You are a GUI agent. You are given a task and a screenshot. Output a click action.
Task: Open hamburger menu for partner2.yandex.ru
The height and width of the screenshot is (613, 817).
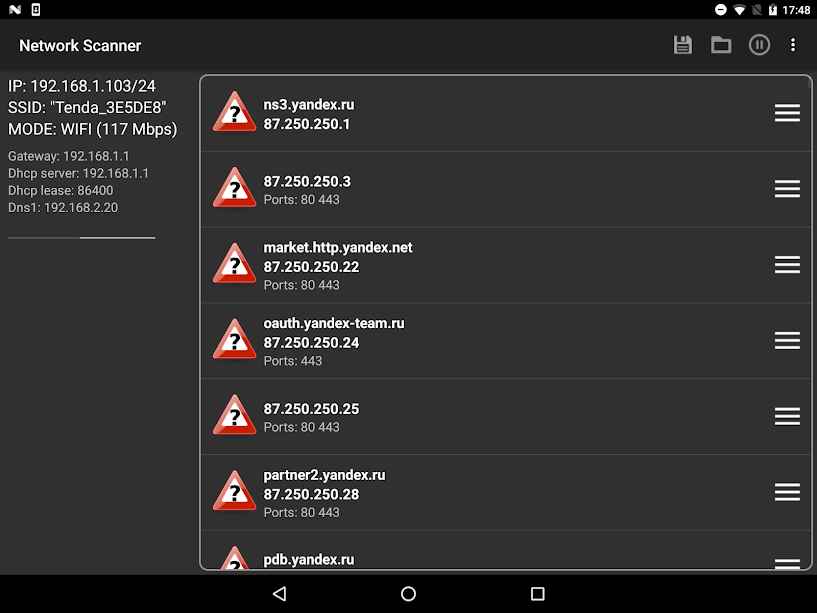pos(787,492)
